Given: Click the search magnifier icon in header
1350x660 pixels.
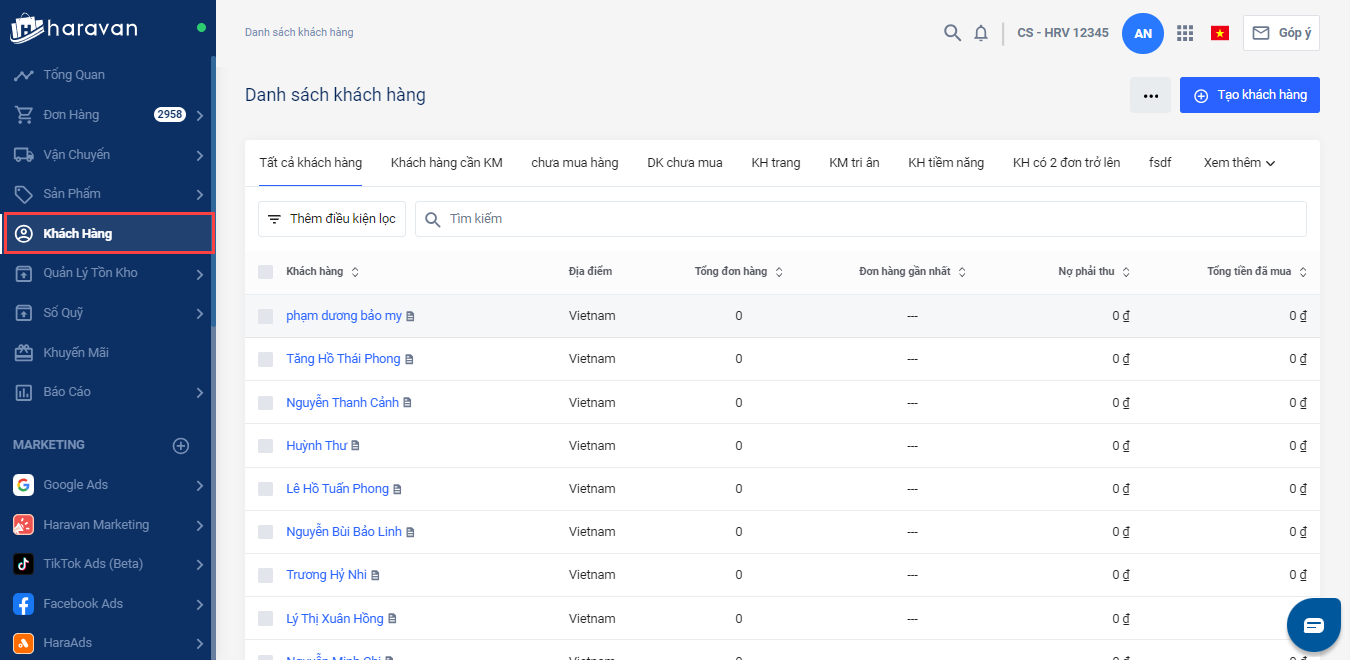Looking at the screenshot, I should pyautogui.click(x=952, y=33).
